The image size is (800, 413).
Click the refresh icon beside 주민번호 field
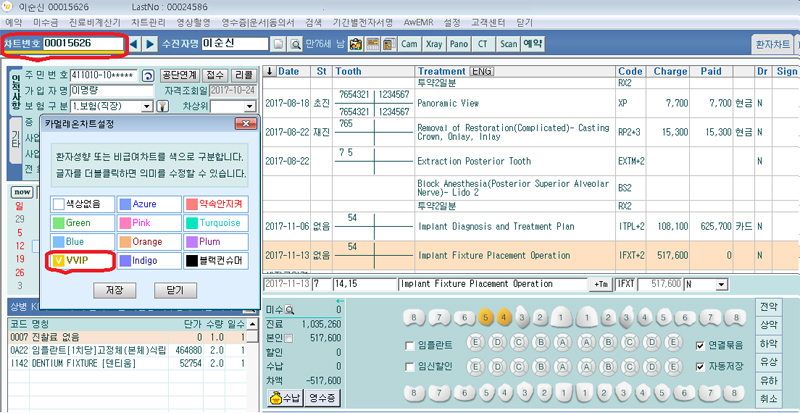coord(147,75)
